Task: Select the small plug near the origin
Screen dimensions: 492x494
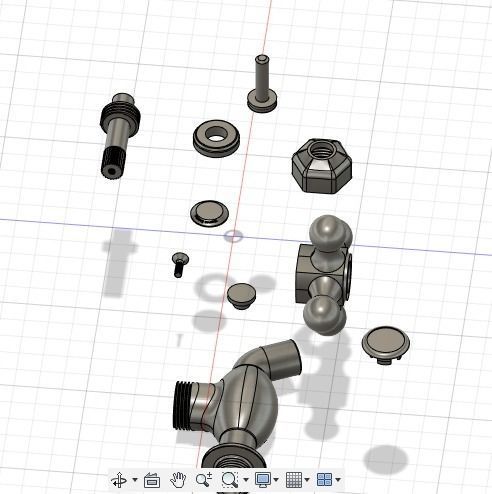Action: [241, 295]
